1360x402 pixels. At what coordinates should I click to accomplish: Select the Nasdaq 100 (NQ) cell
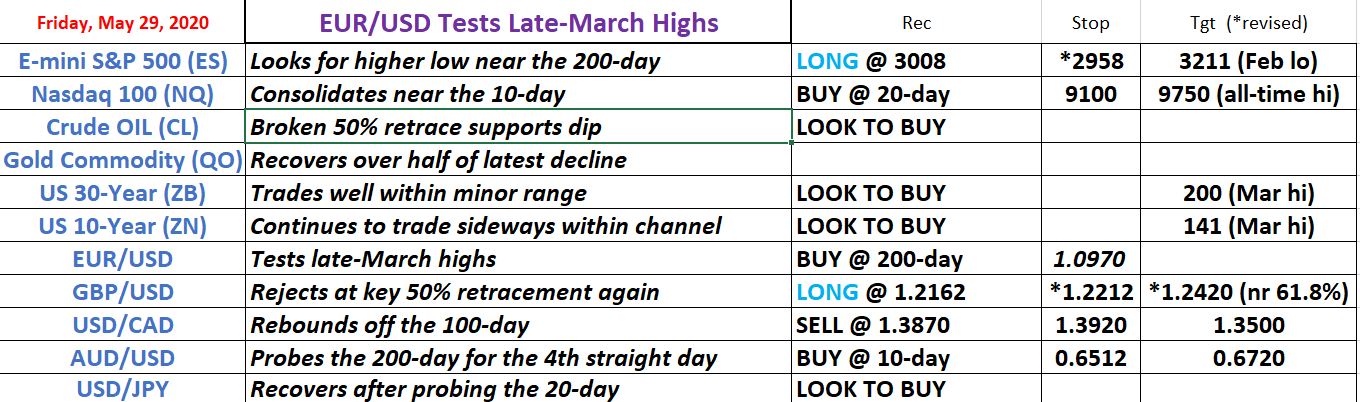click(122, 94)
